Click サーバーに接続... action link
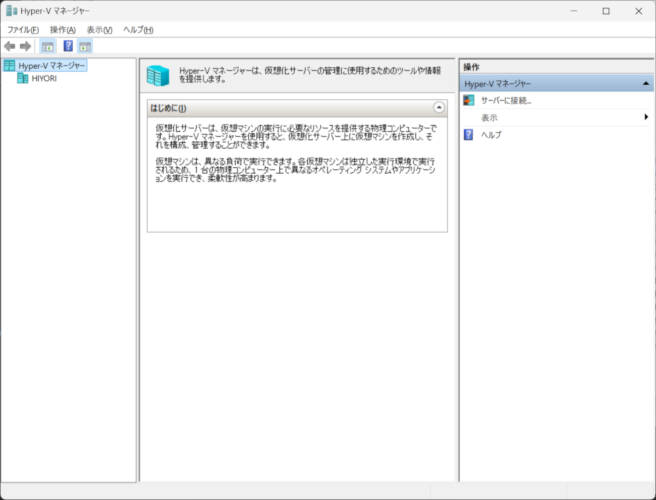This screenshot has height=500, width=656. [505, 101]
